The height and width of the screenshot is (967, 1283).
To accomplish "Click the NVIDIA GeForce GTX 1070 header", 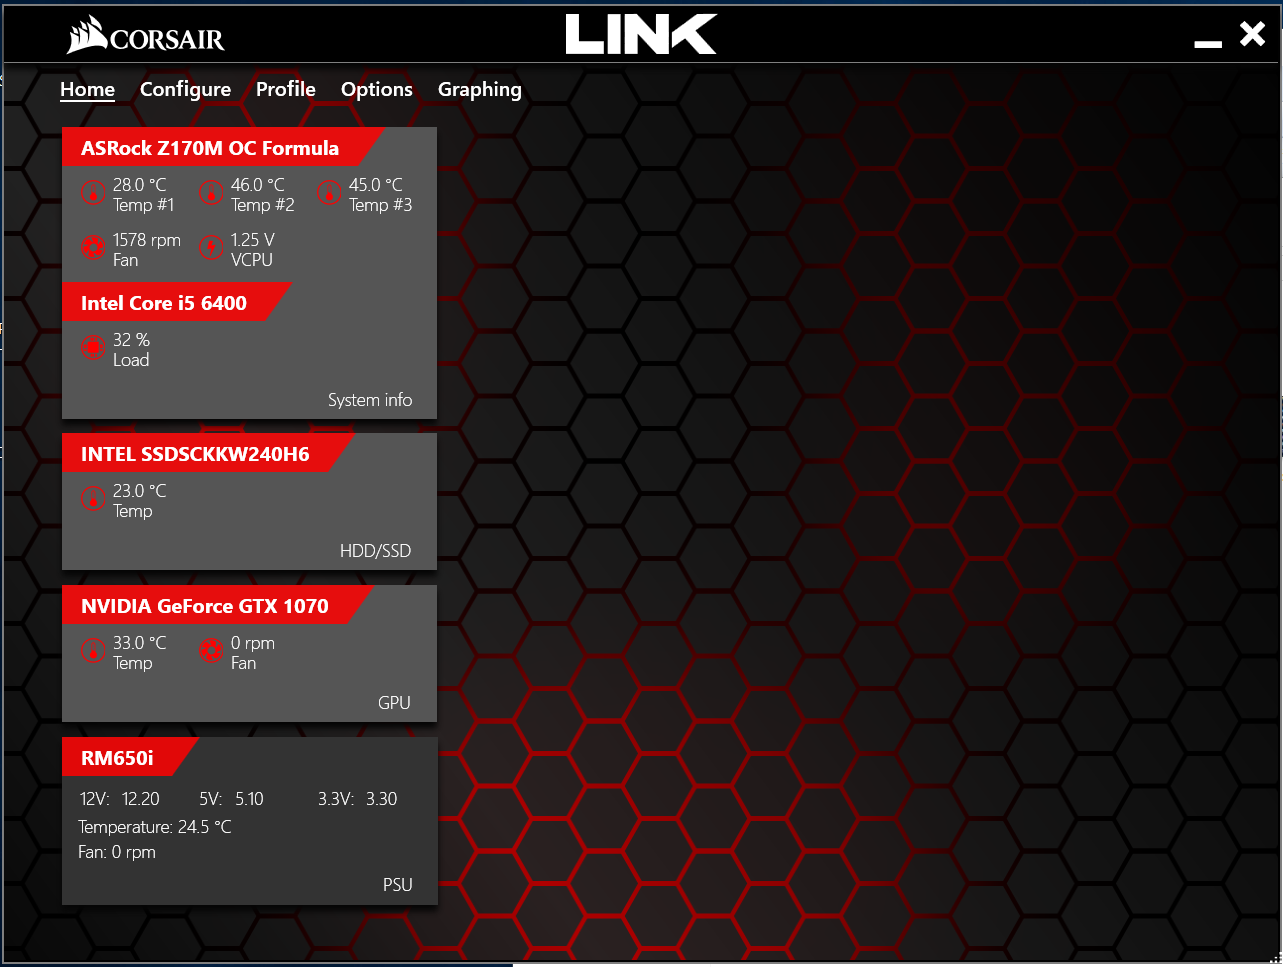I will 216,605.
